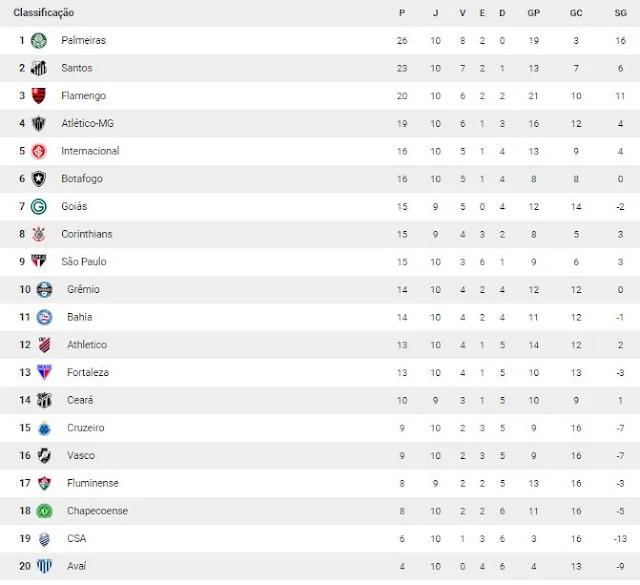
Task: Select the Botafogo row's points value
Action: (402, 179)
